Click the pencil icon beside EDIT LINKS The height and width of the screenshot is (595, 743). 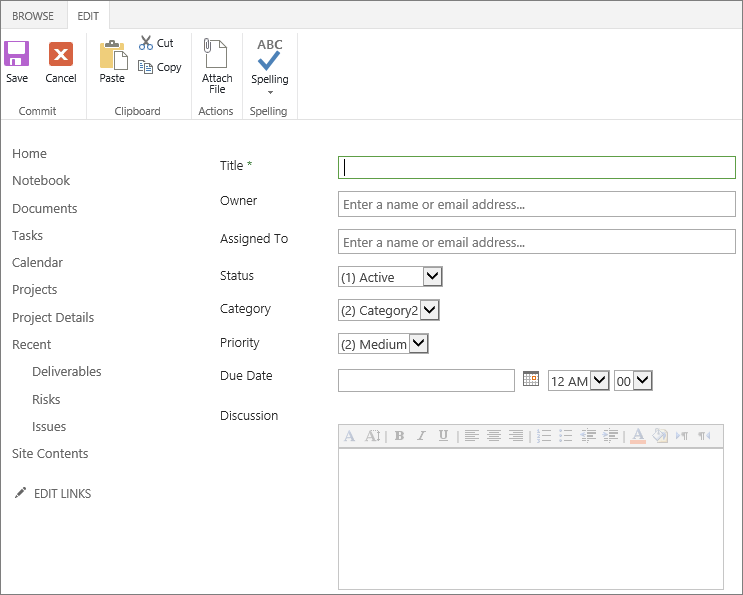20,493
